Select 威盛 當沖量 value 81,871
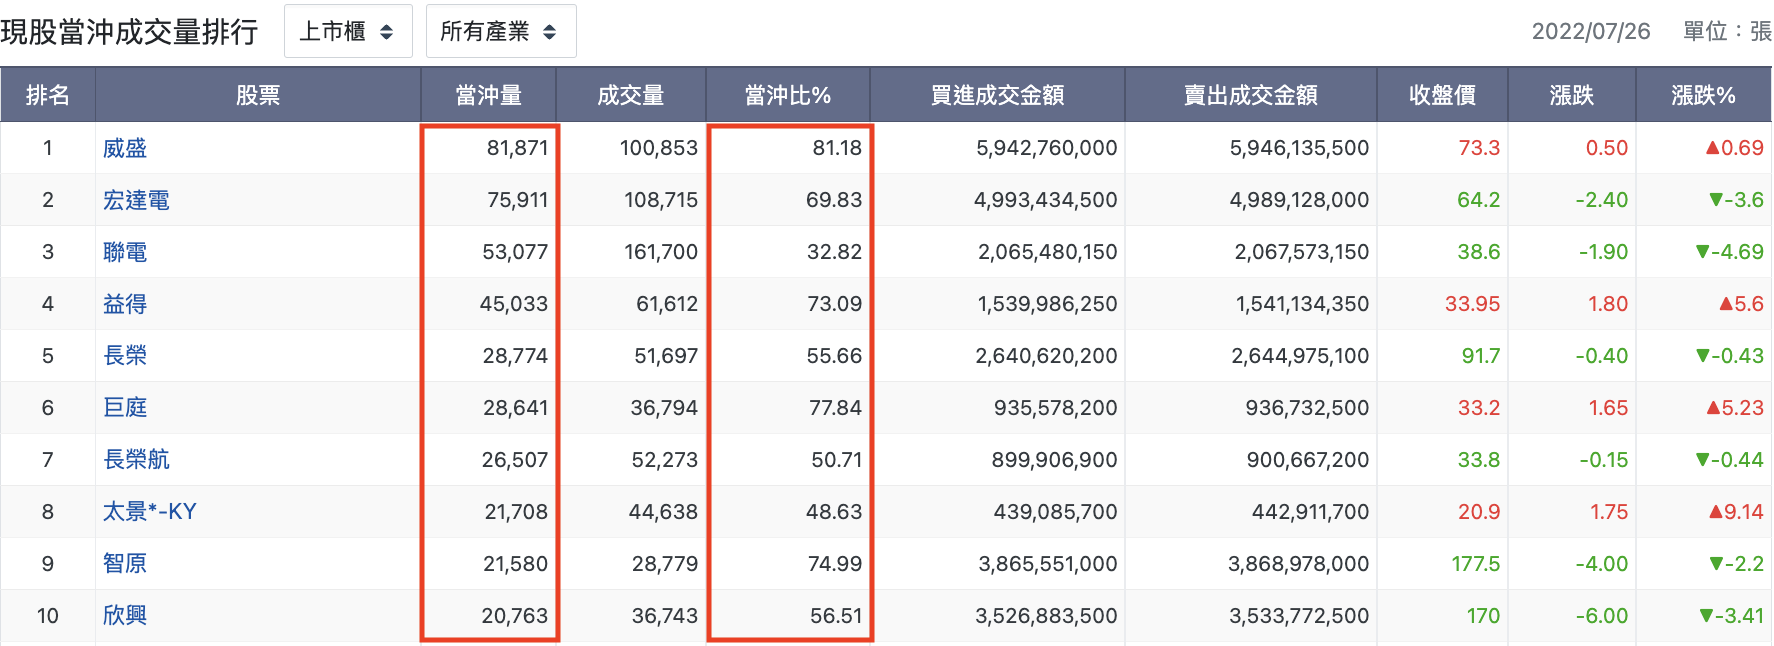The height and width of the screenshot is (646, 1774). pos(517,148)
